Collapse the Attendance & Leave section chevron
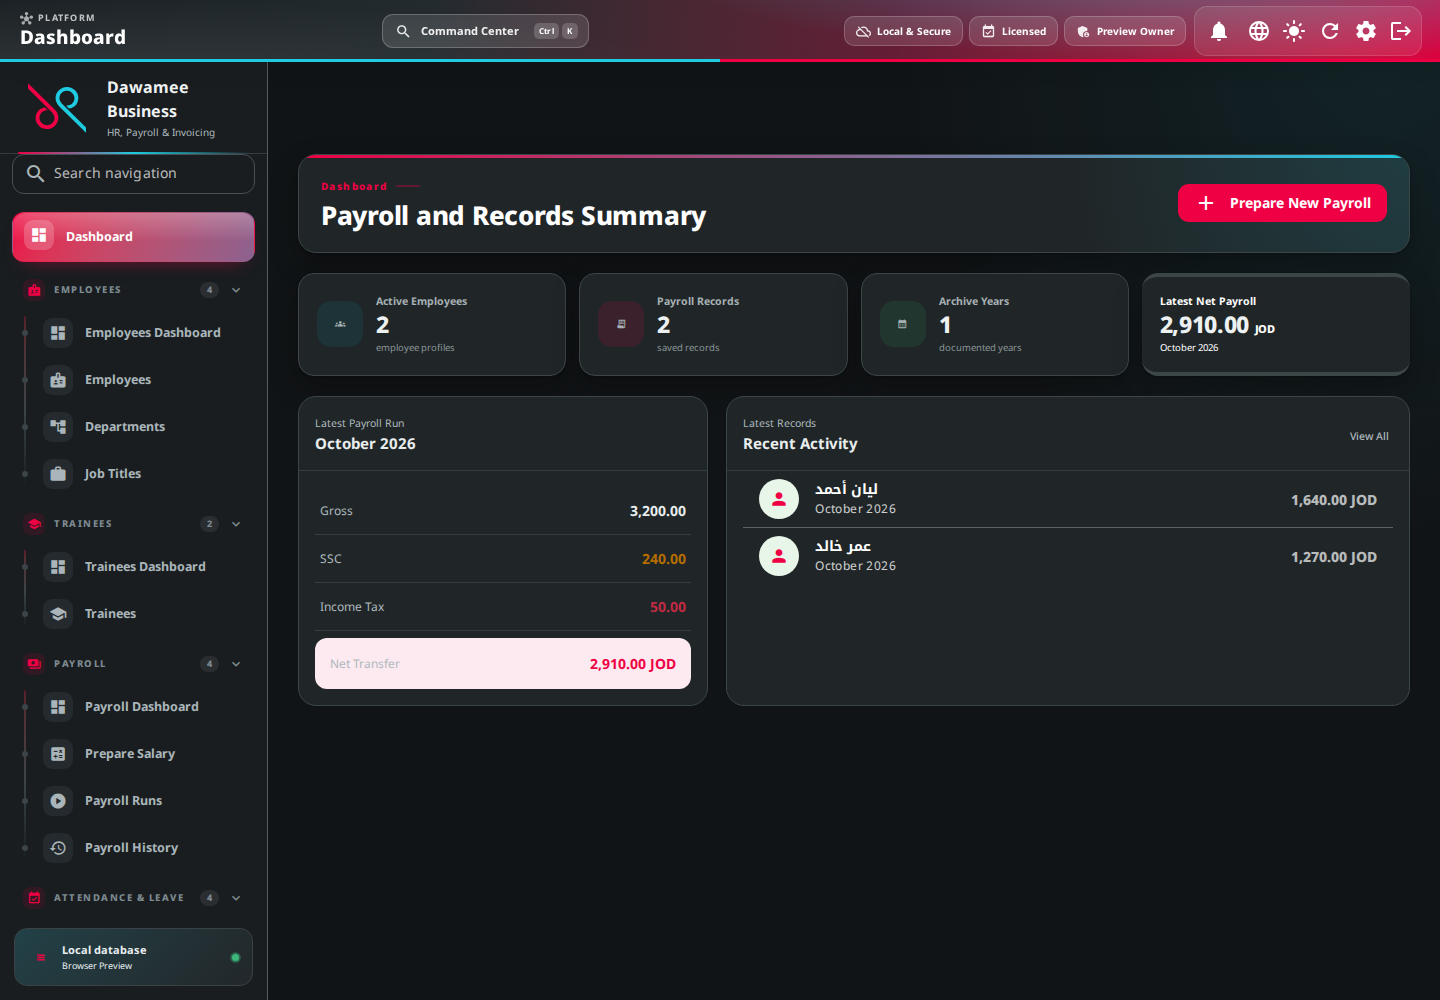The width and height of the screenshot is (1440, 1000). pos(236,898)
